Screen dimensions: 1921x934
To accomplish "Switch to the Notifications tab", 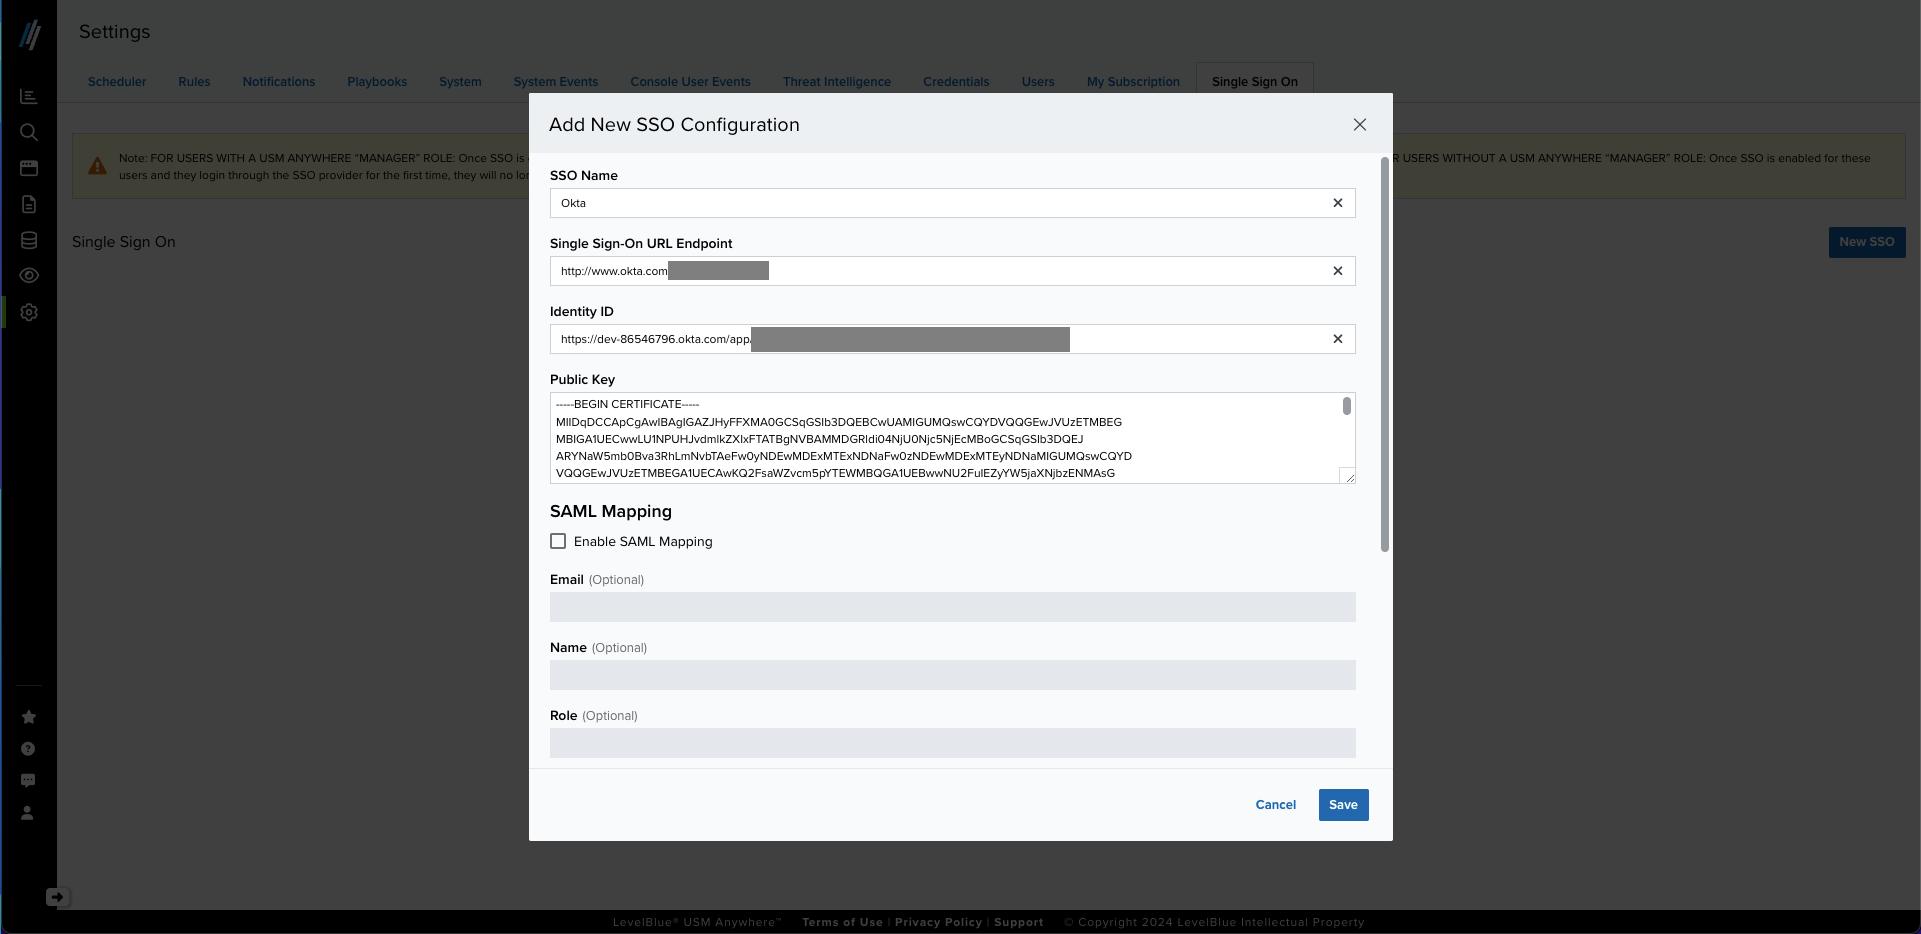I will pos(279,82).
